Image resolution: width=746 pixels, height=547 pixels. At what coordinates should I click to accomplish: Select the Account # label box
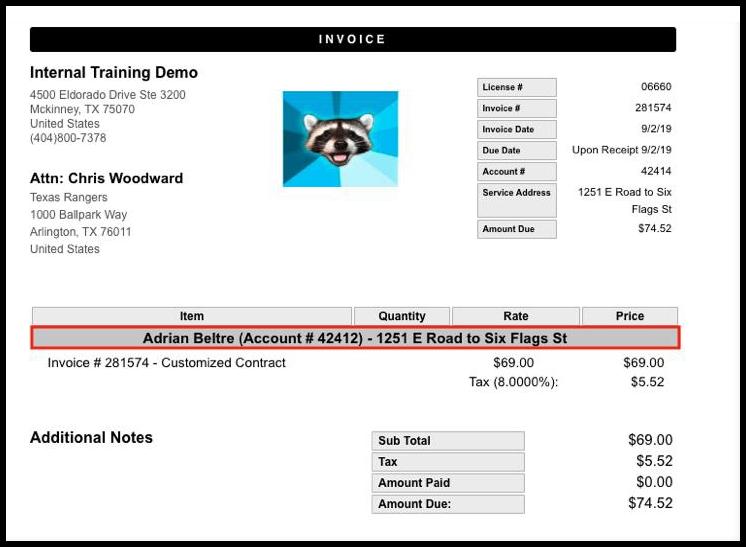(516, 171)
